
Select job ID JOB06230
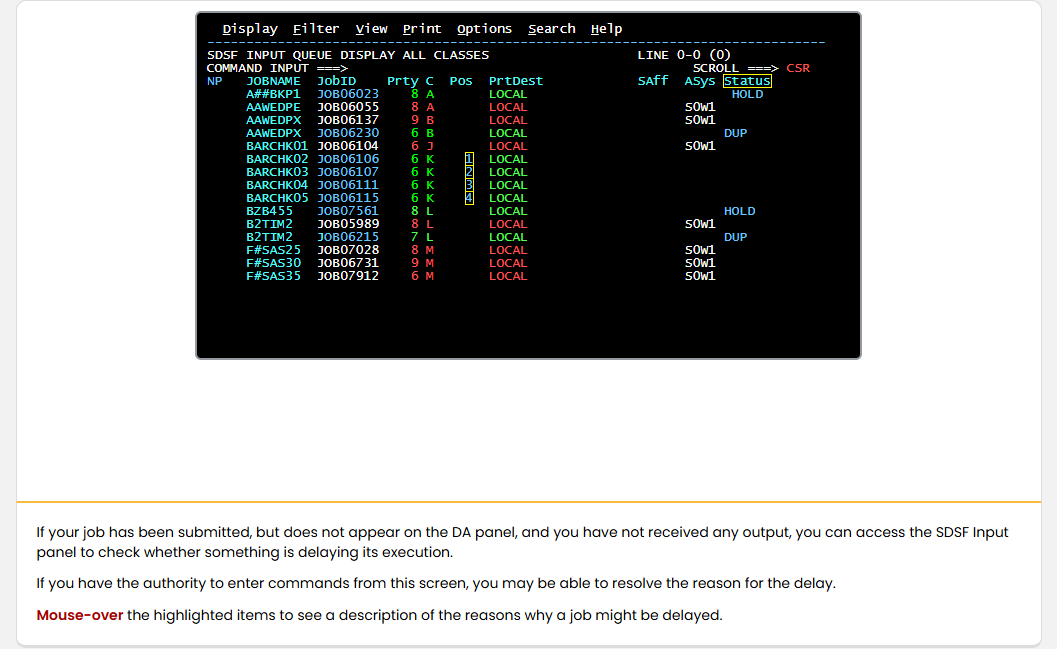coord(348,133)
